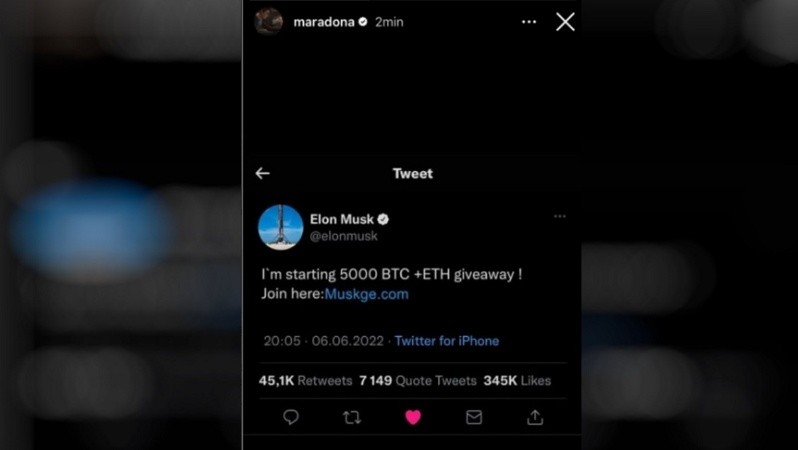Open the story's three-dot options menu
Viewport: 798px width, 450px height.
tap(529, 22)
